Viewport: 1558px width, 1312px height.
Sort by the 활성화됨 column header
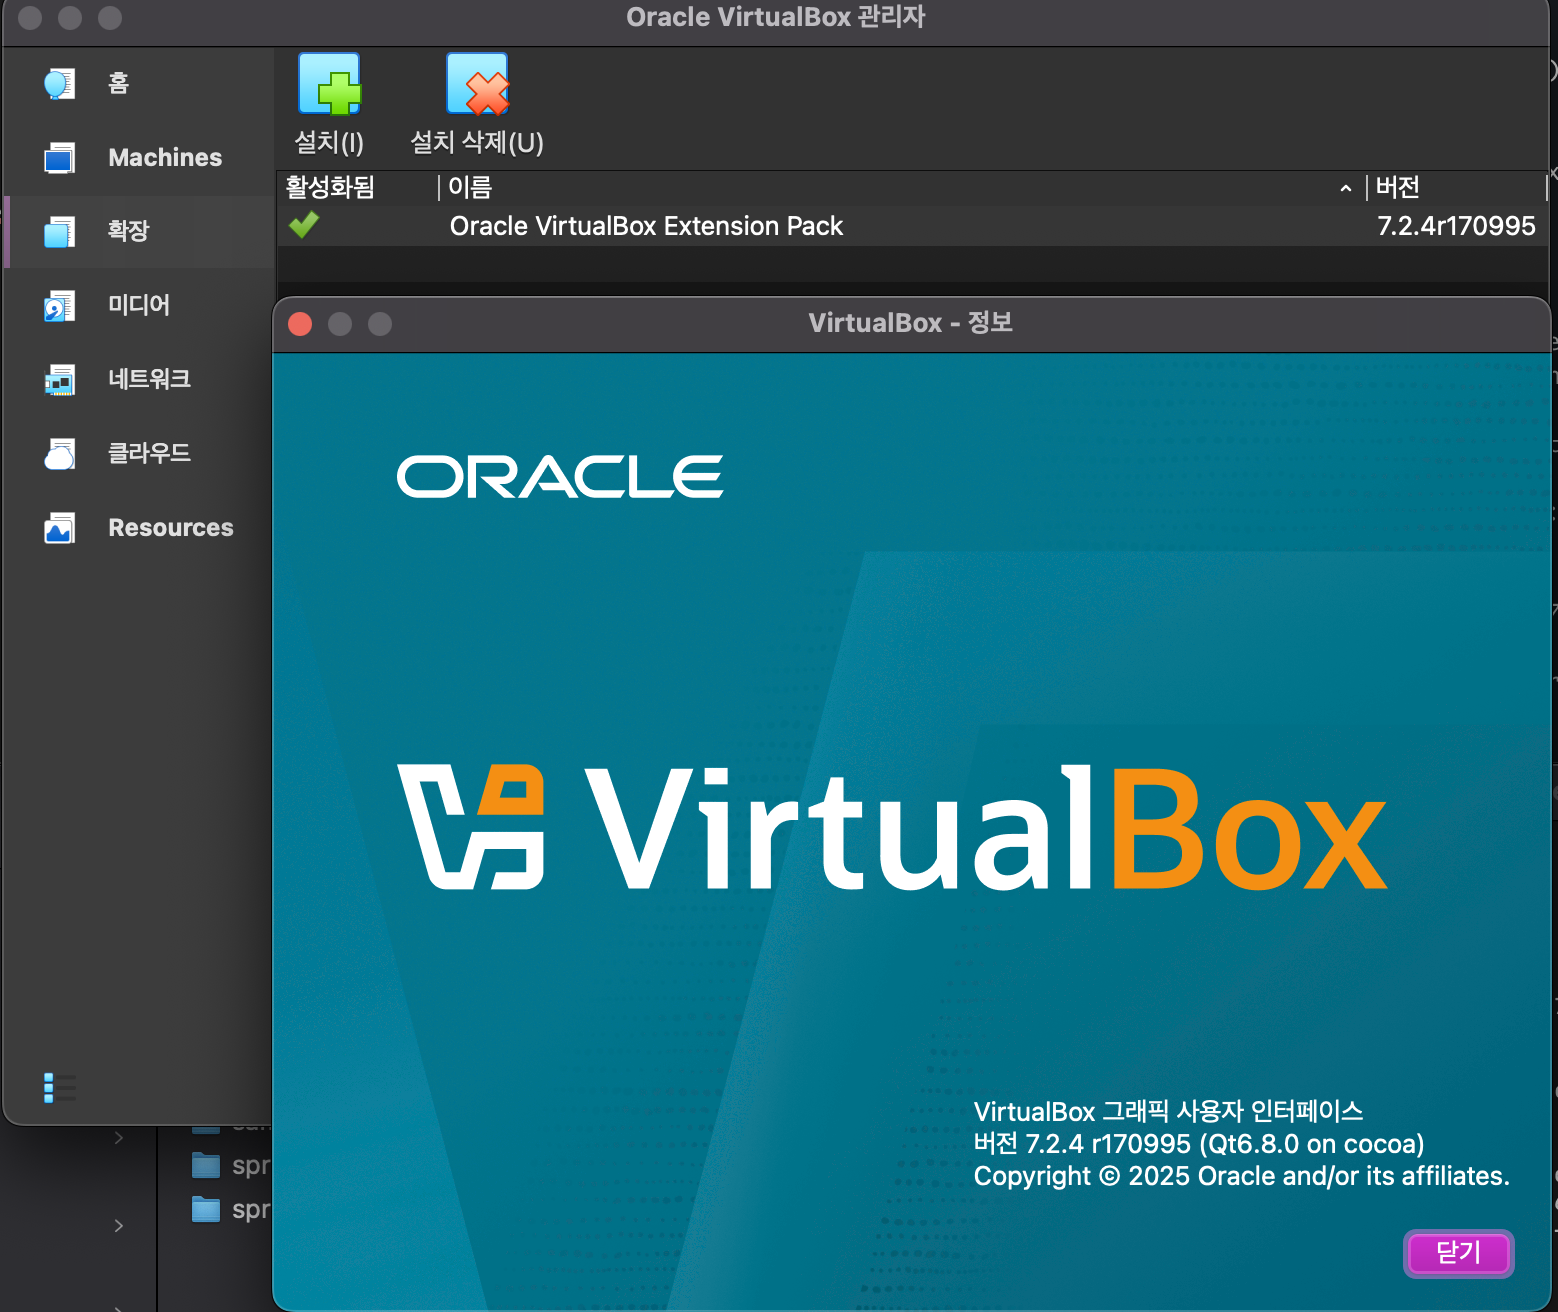(357, 187)
